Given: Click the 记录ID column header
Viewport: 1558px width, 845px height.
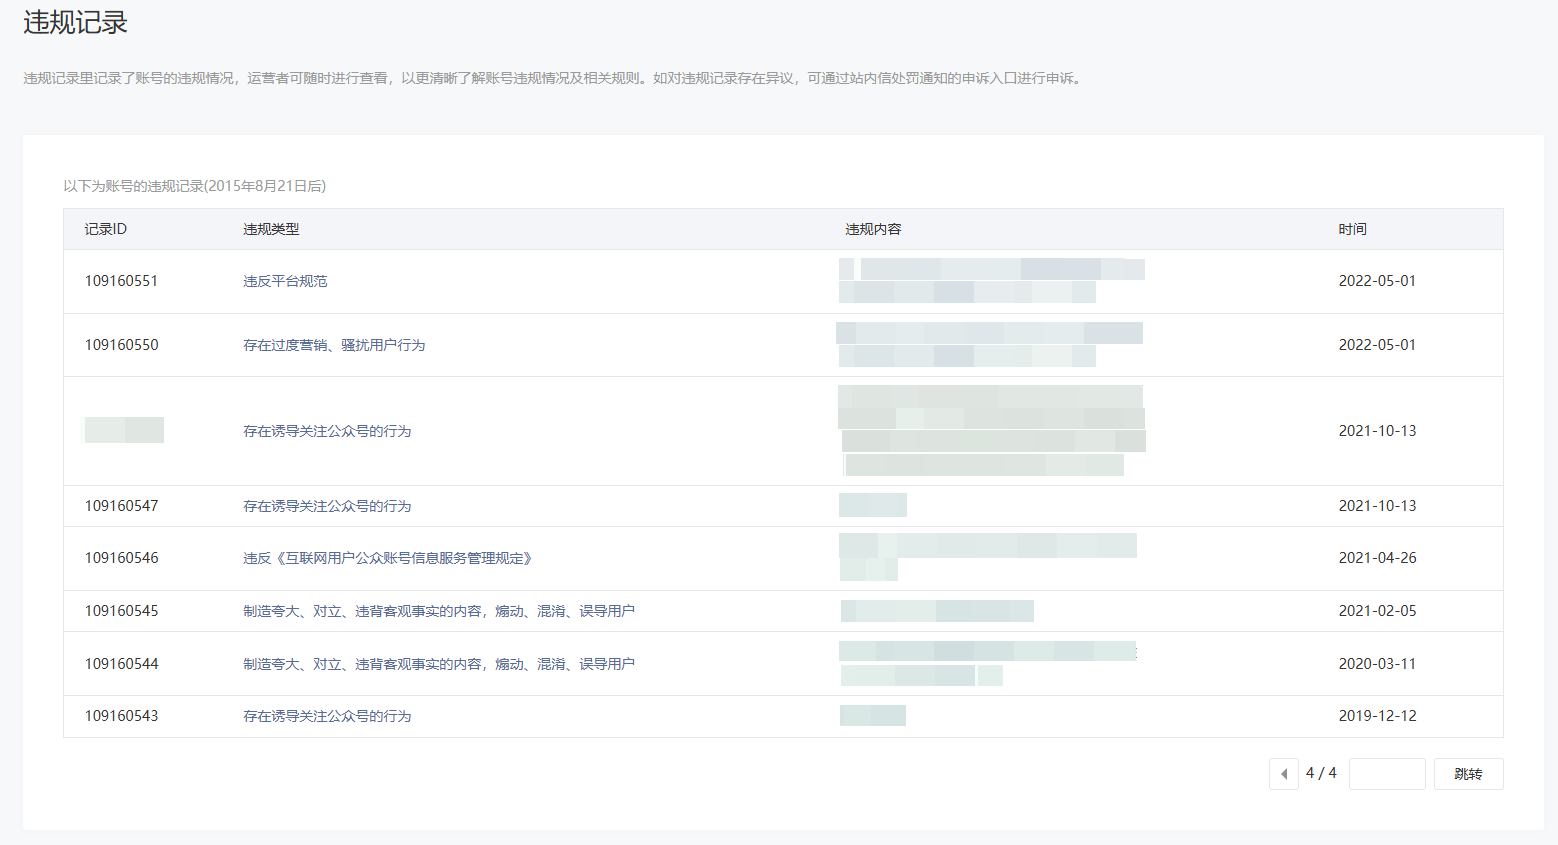Looking at the screenshot, I should pyautogui.click(x=105, y=229).
